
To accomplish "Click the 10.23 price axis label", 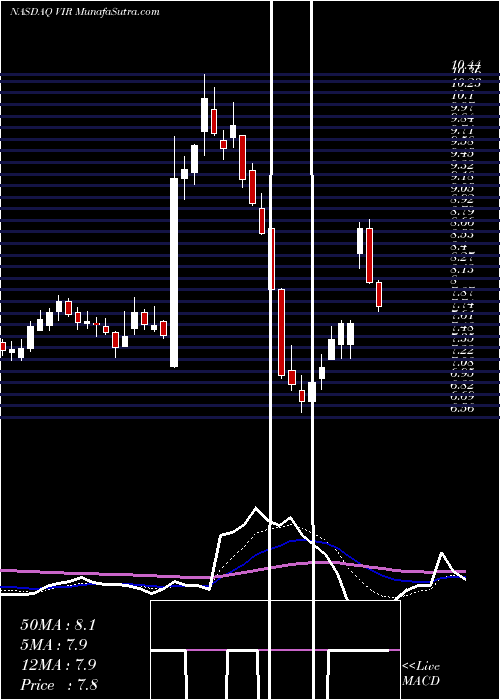I will tap(465, 83).
